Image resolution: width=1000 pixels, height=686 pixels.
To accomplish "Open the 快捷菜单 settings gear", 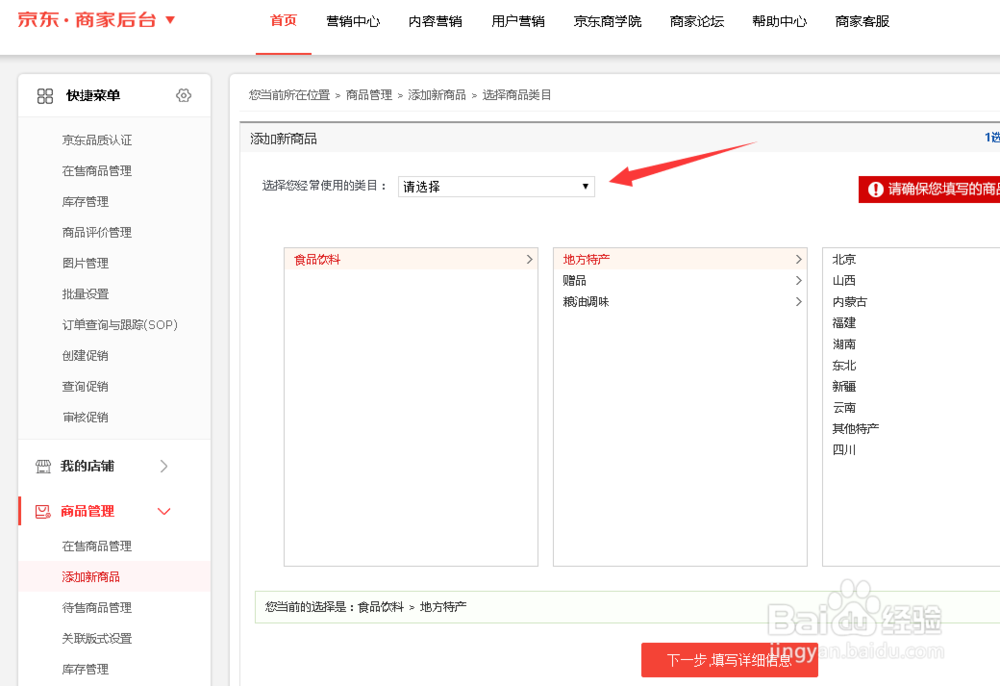I will 183,95.
